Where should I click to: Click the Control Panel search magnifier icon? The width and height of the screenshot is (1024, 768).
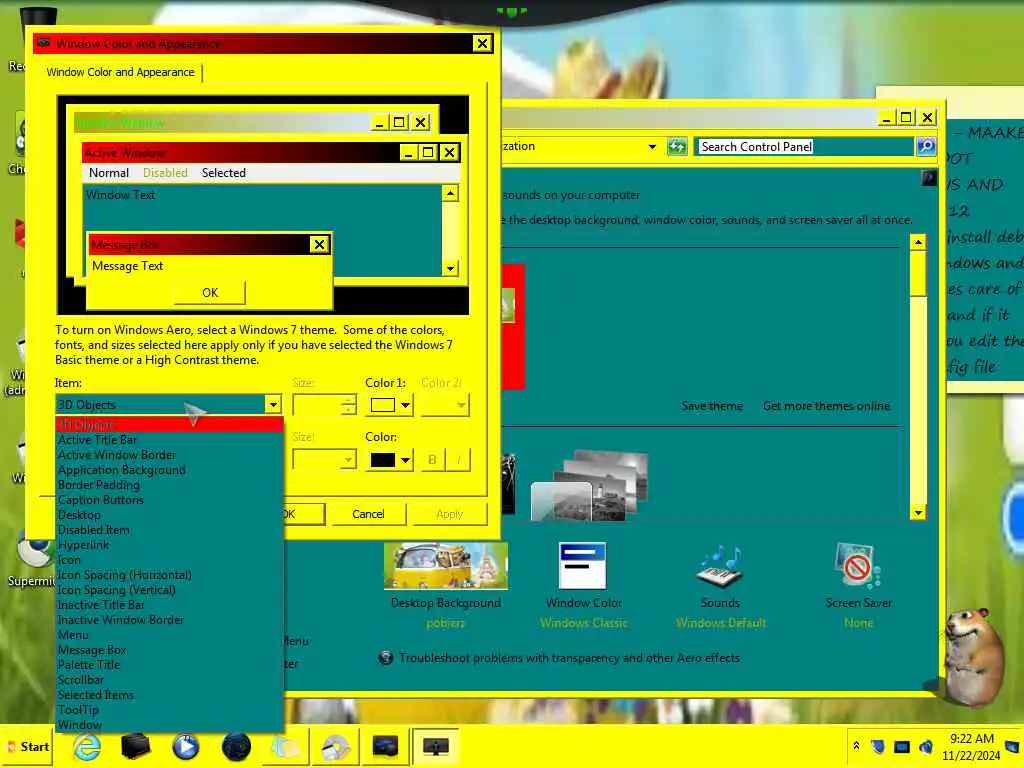click(x=926, y=146)
